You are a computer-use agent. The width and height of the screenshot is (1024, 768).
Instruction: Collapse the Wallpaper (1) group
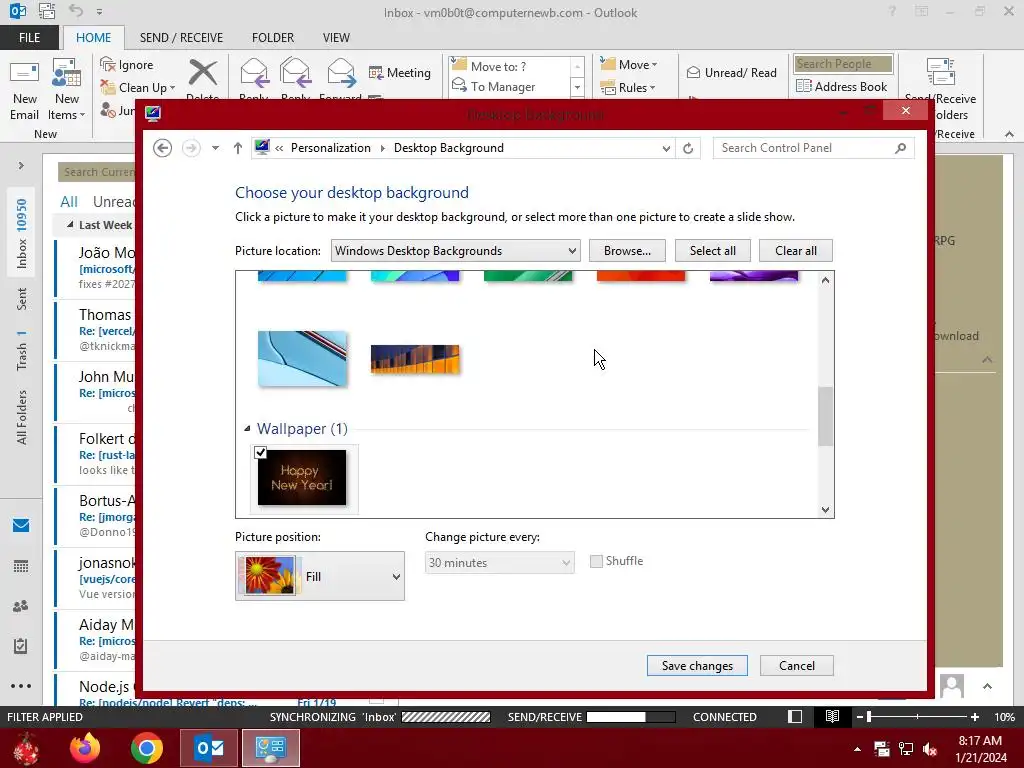(x=247, y=429)
